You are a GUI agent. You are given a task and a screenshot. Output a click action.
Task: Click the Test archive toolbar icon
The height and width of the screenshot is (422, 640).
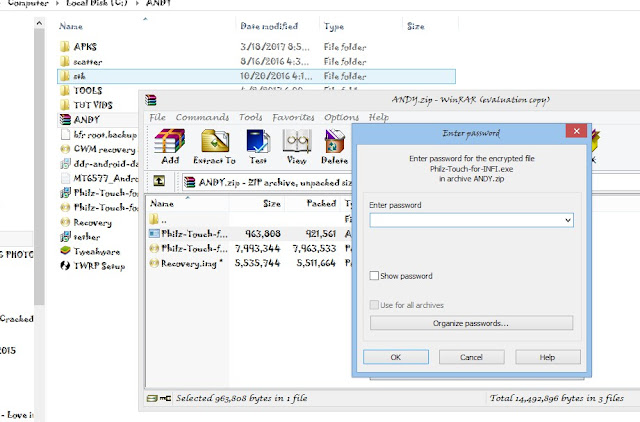click(258, 146)
